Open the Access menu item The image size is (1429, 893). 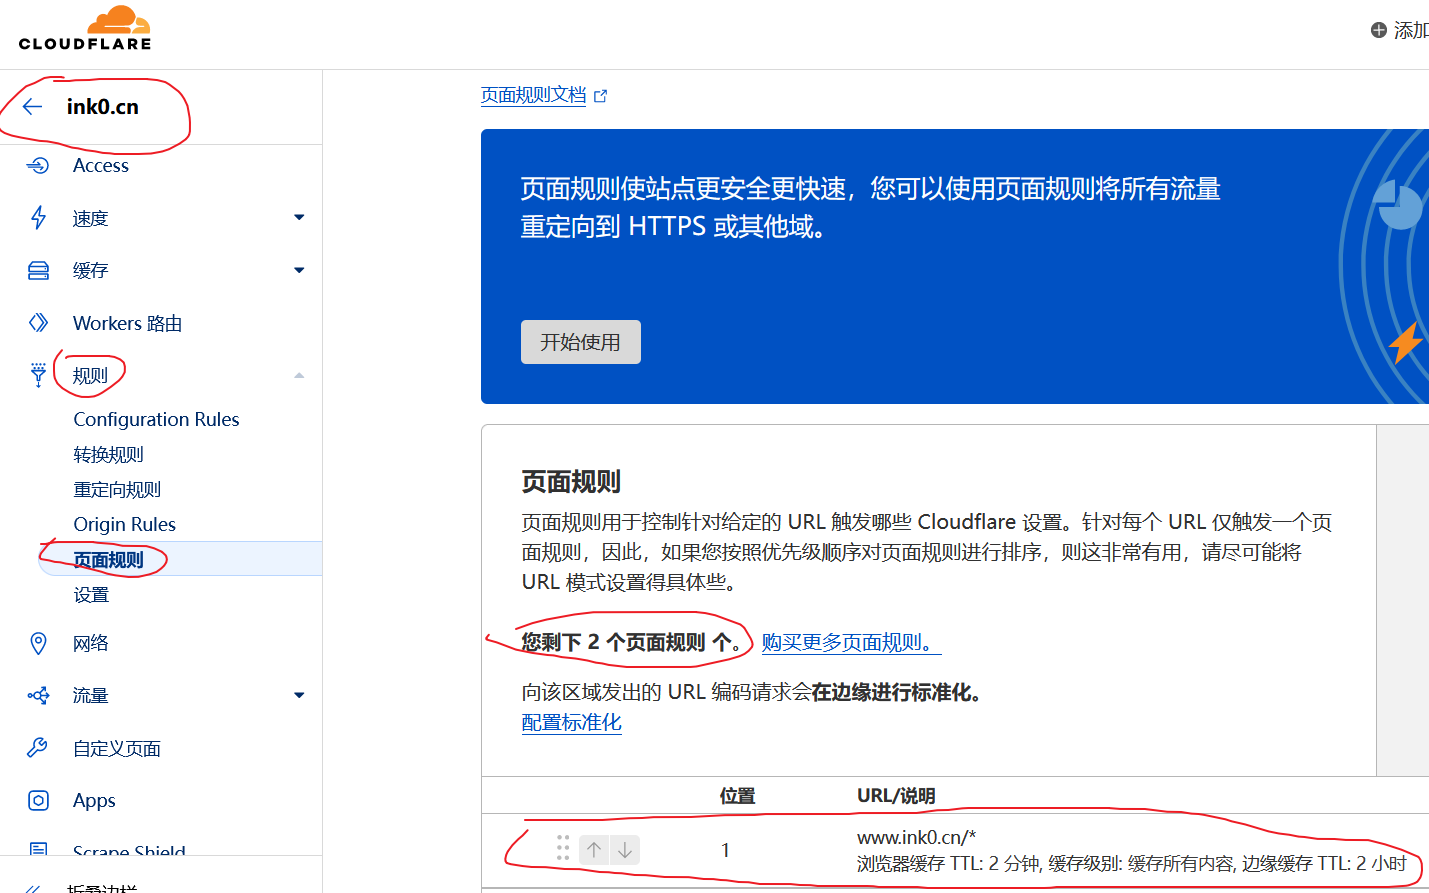pos(101,166)
